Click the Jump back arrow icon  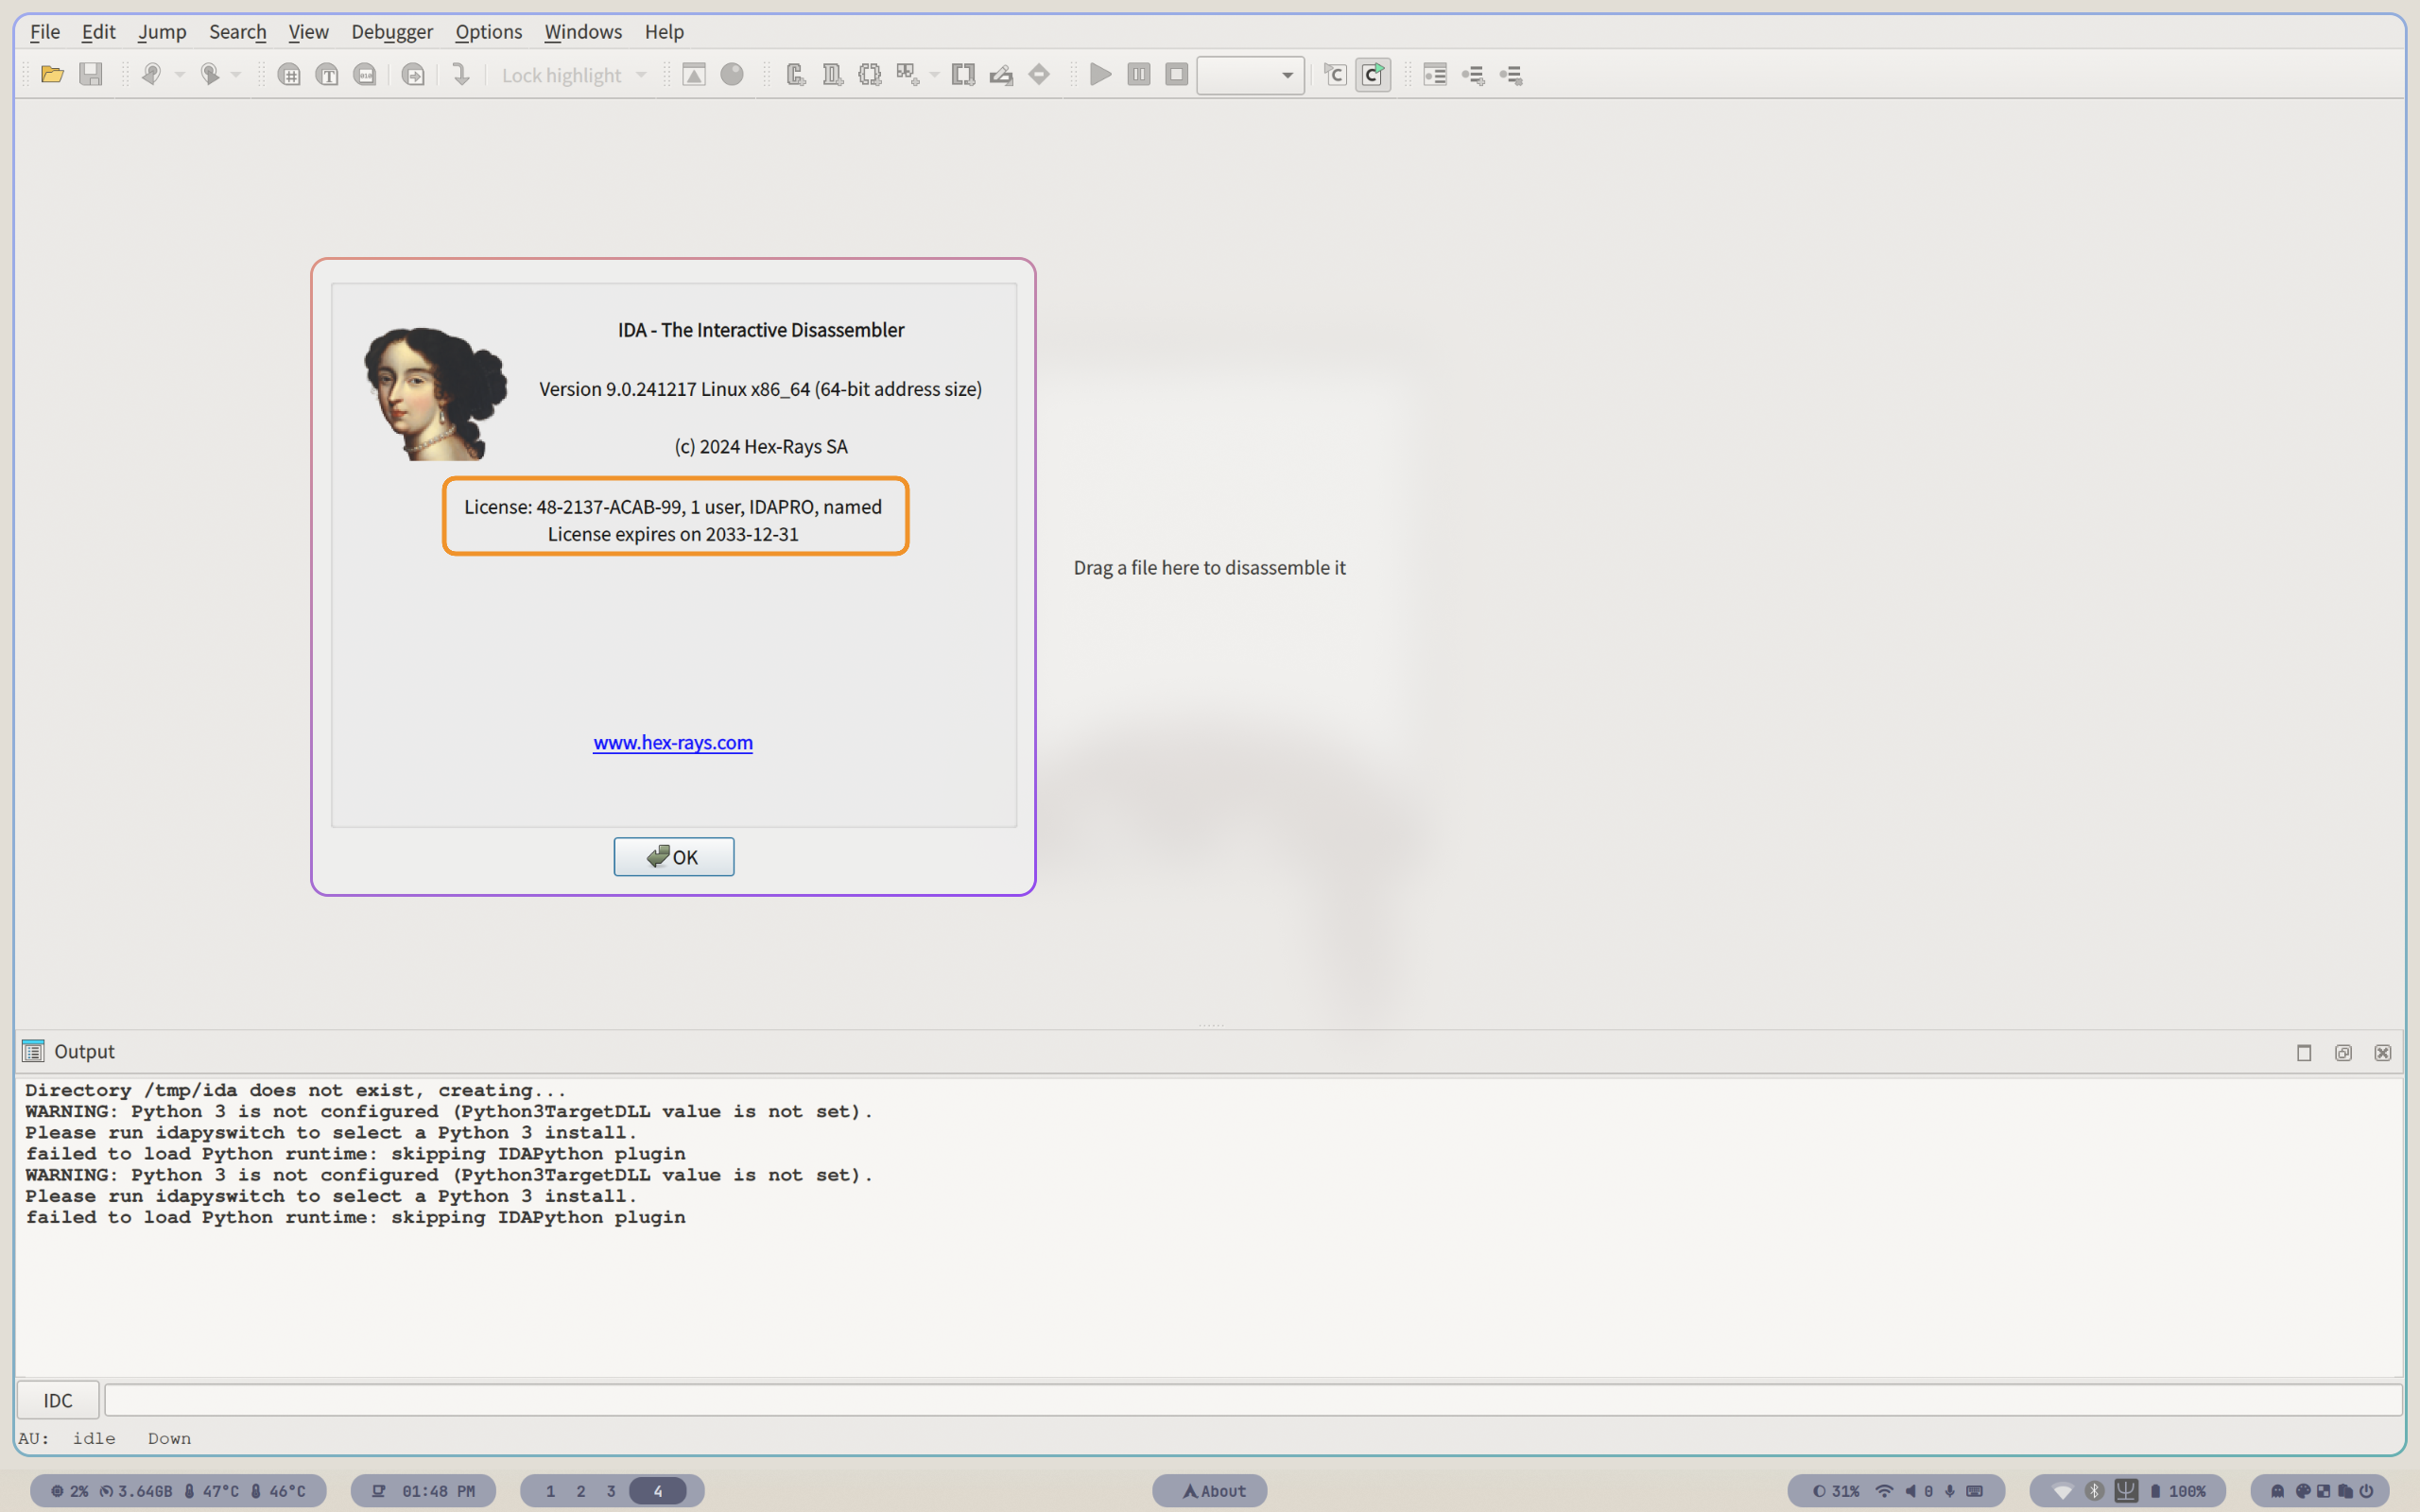151,74
